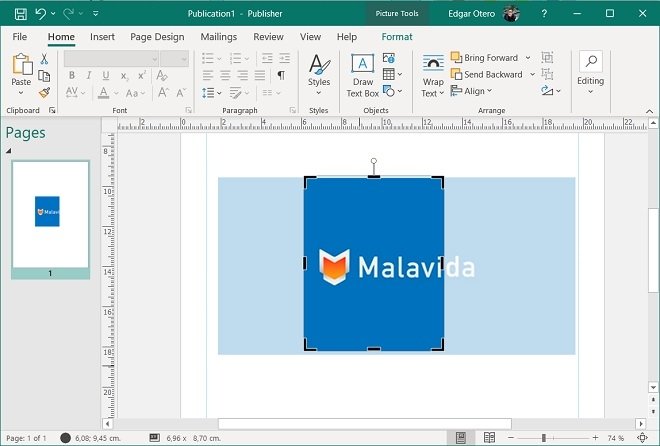This screenshot has height=446, width=660.
Task: Toggle Subscript formatting
Action: tap(124, 76)
